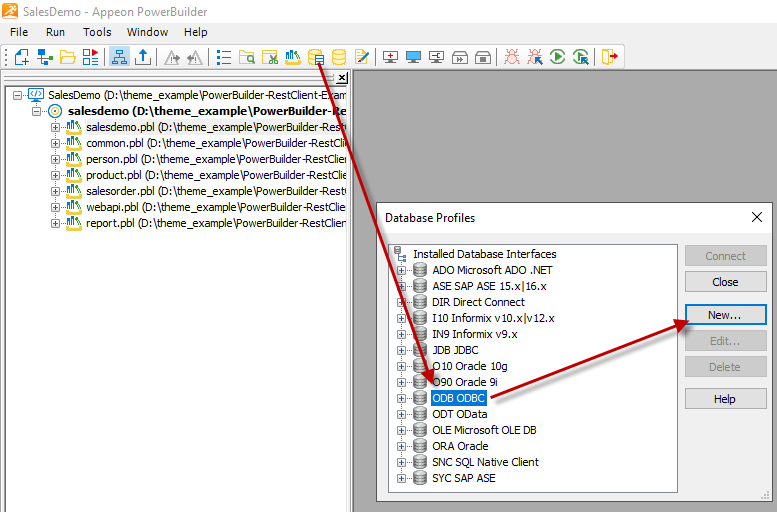Click the Open folder toolbar icon
The width and height of the screenshot is (777, 512).
coord(68,57)
